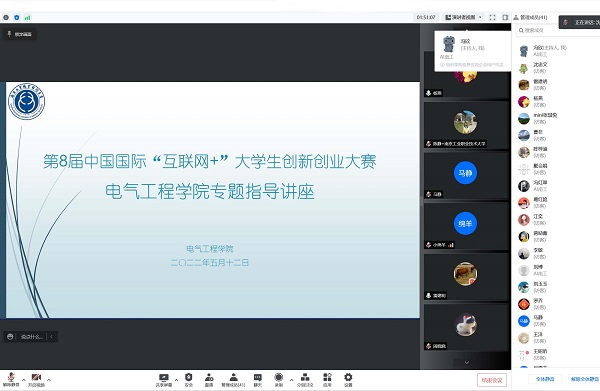The width and height of the screenshot is (600, 391).
Task: Expand audio options arrow beside microphone
Action: [x=23, y=380]
